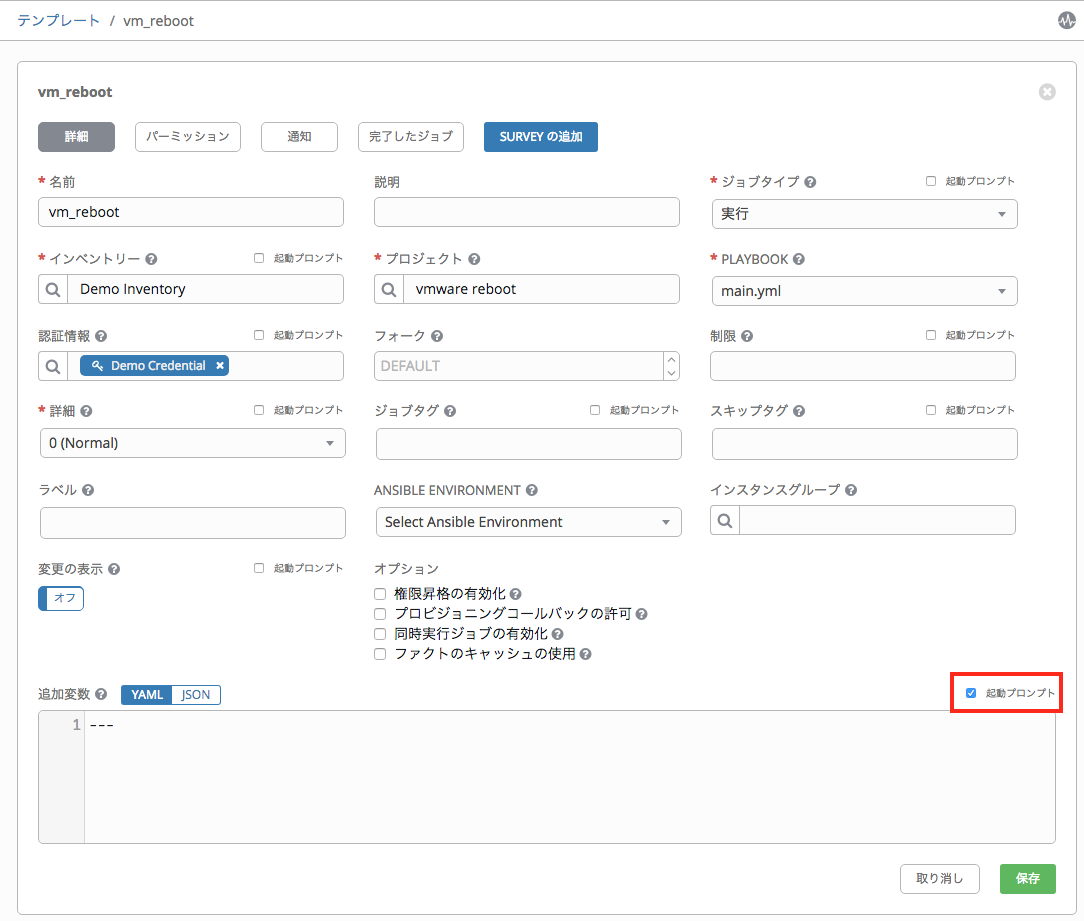Open inventory lookup search icon

53,290
